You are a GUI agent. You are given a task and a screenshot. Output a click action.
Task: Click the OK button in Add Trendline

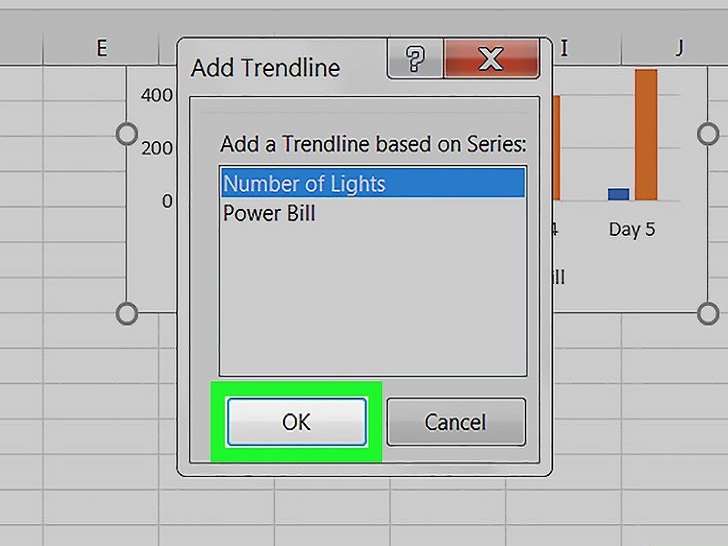click(297, 422)
